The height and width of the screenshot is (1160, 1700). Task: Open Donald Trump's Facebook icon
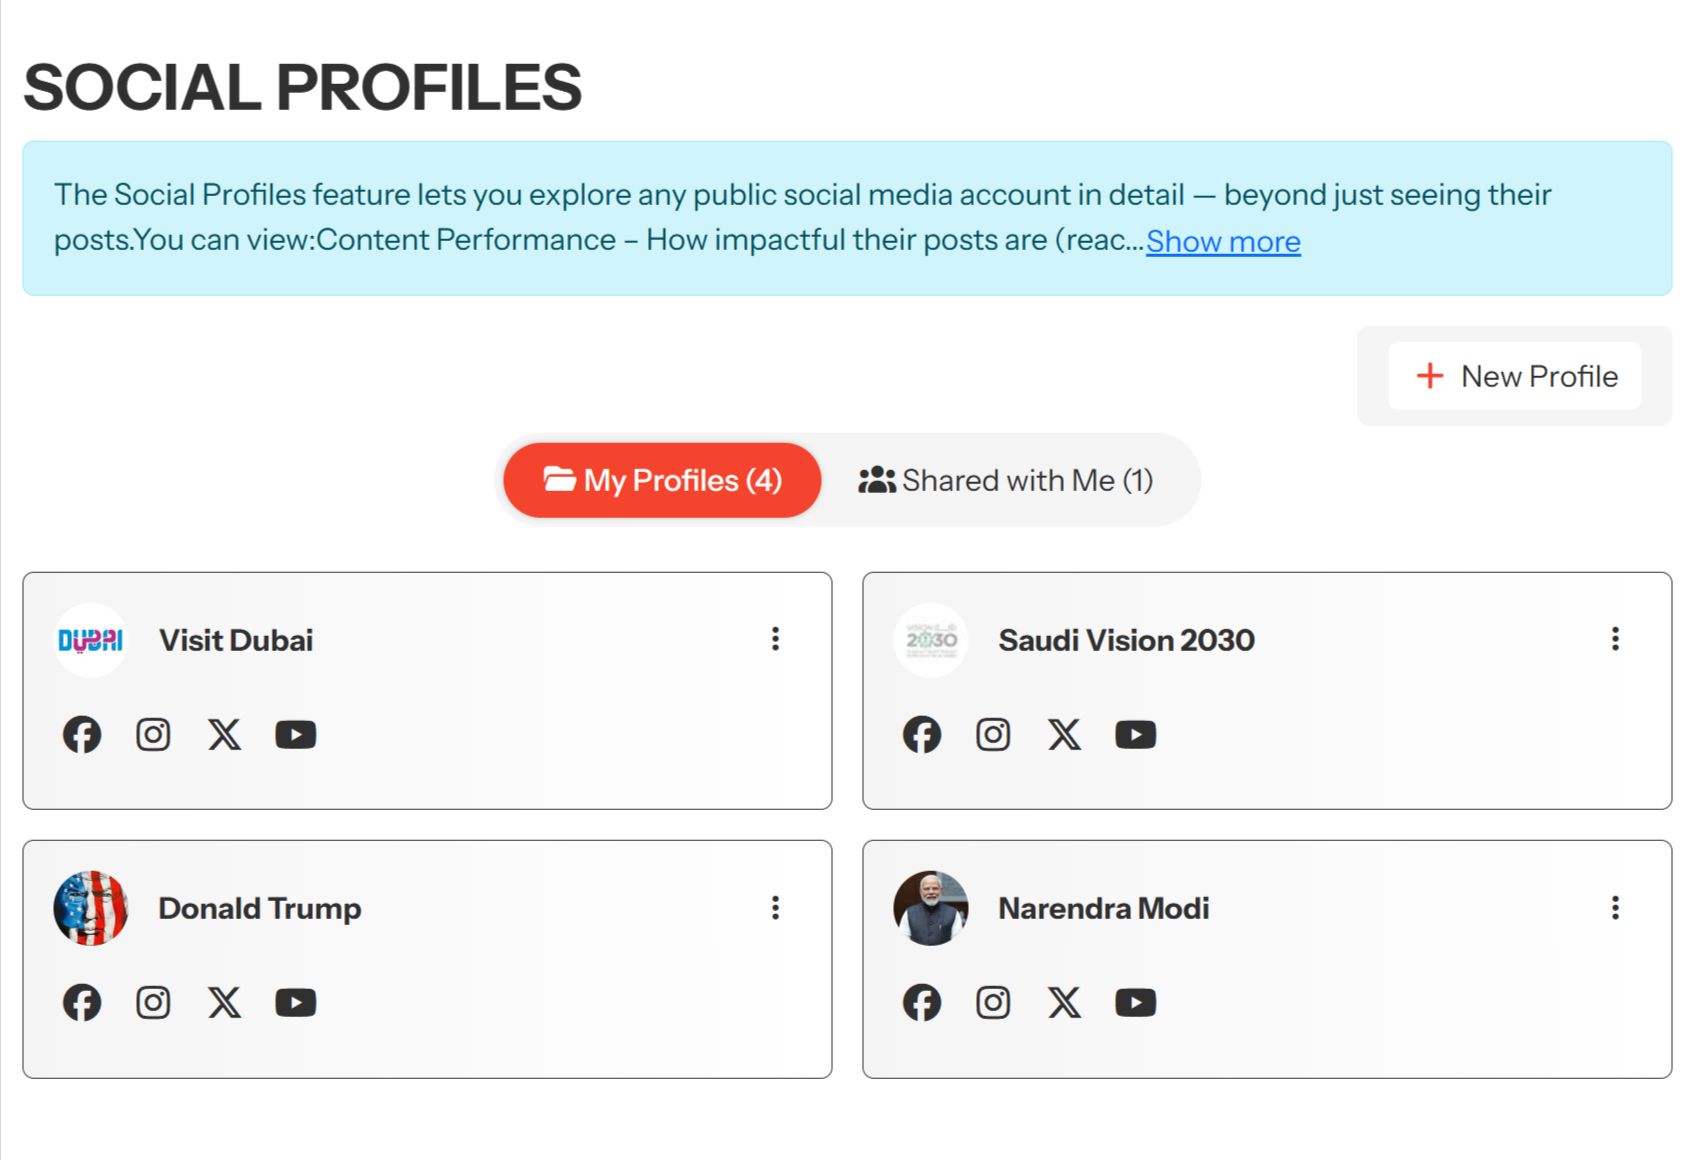[82, 1002]
